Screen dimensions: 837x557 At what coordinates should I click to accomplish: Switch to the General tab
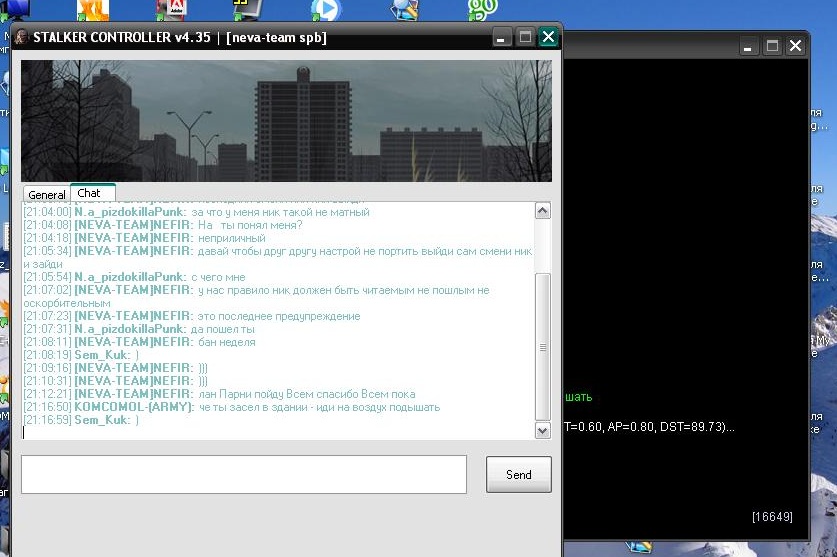point(46,195)
